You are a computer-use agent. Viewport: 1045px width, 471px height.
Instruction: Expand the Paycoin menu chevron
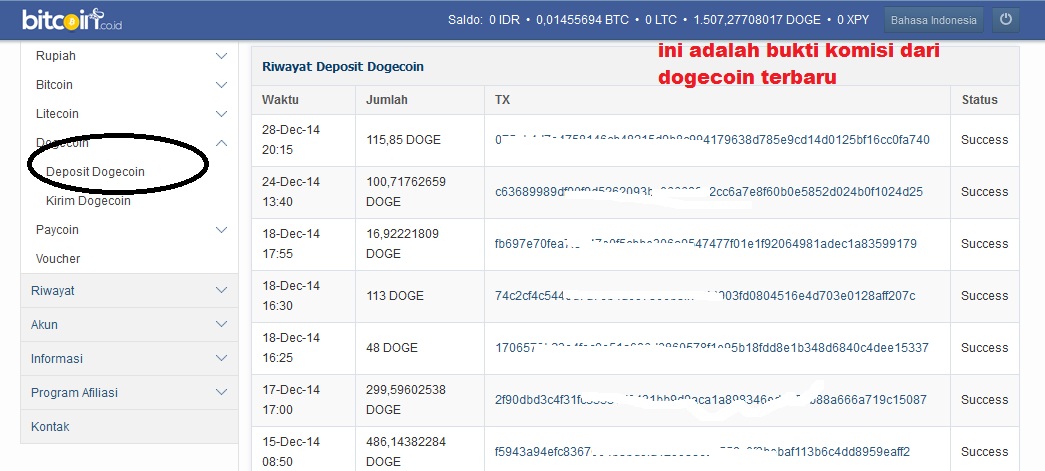pyautogui.click(x=222, y=230)
